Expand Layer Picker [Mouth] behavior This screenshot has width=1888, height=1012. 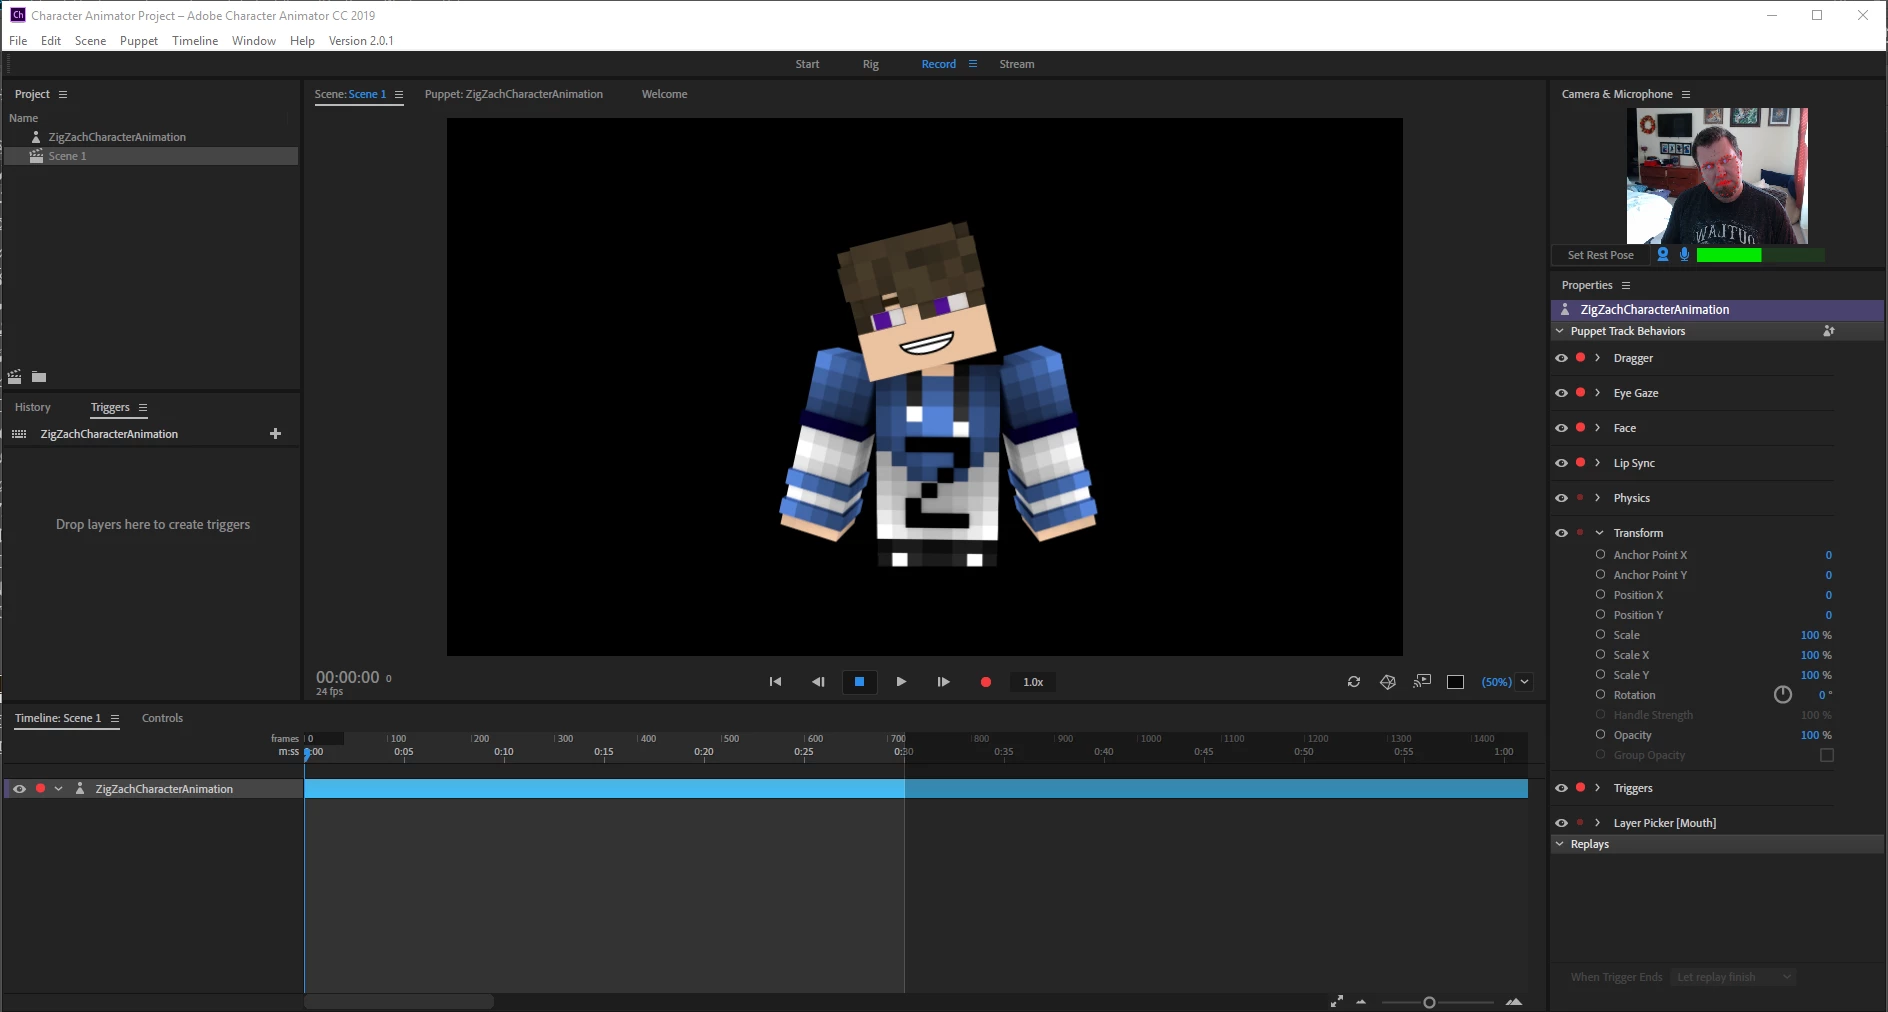pos(1598,823)
